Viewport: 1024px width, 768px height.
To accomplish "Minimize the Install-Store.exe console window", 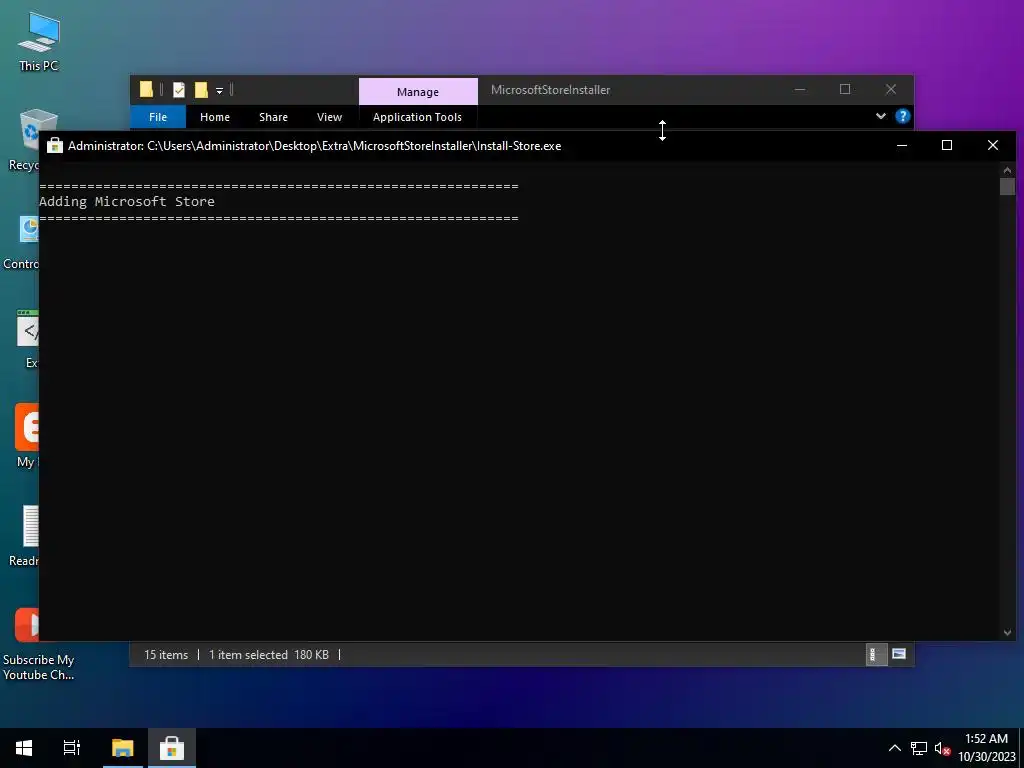I will pyautogui.click(x=902, y=145).
